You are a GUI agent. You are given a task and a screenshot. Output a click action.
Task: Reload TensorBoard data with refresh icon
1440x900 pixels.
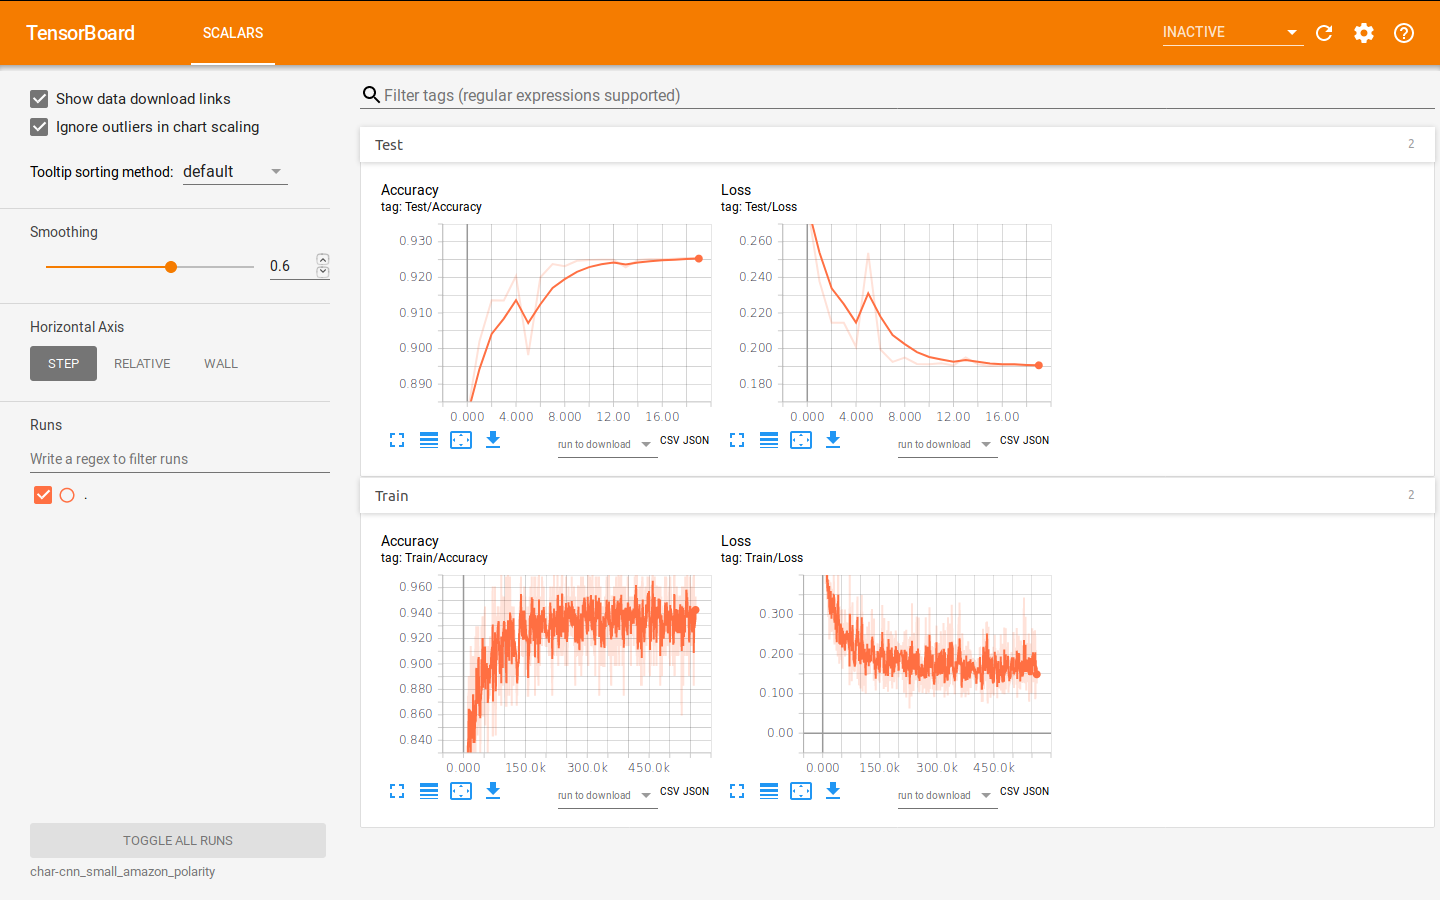coord(1324,33)
